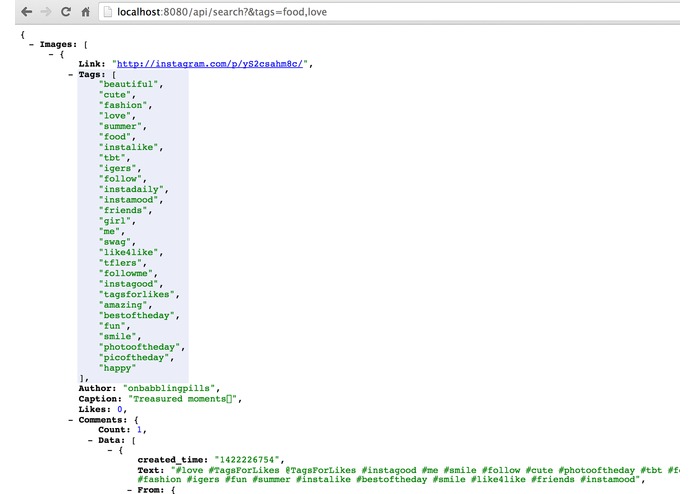The image size is (695, 494).
Task: Open the home page icon
Action: tap(86, 12)
